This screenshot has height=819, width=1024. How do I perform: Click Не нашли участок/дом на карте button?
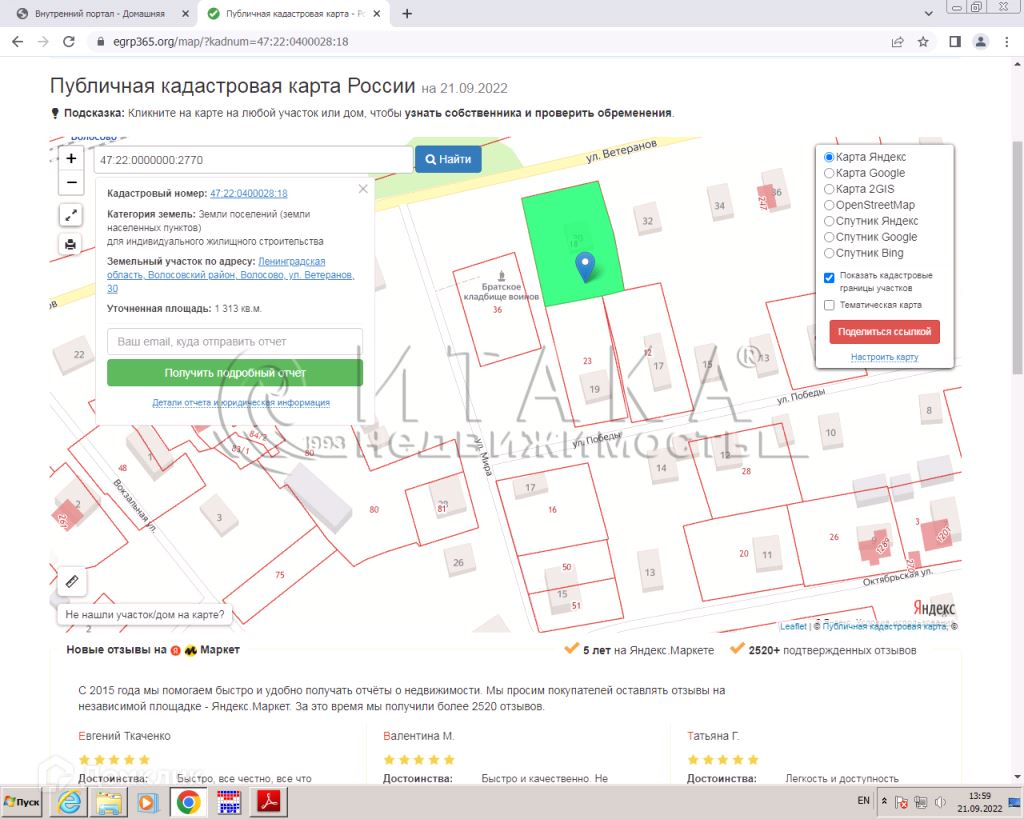tap(144, 615)
